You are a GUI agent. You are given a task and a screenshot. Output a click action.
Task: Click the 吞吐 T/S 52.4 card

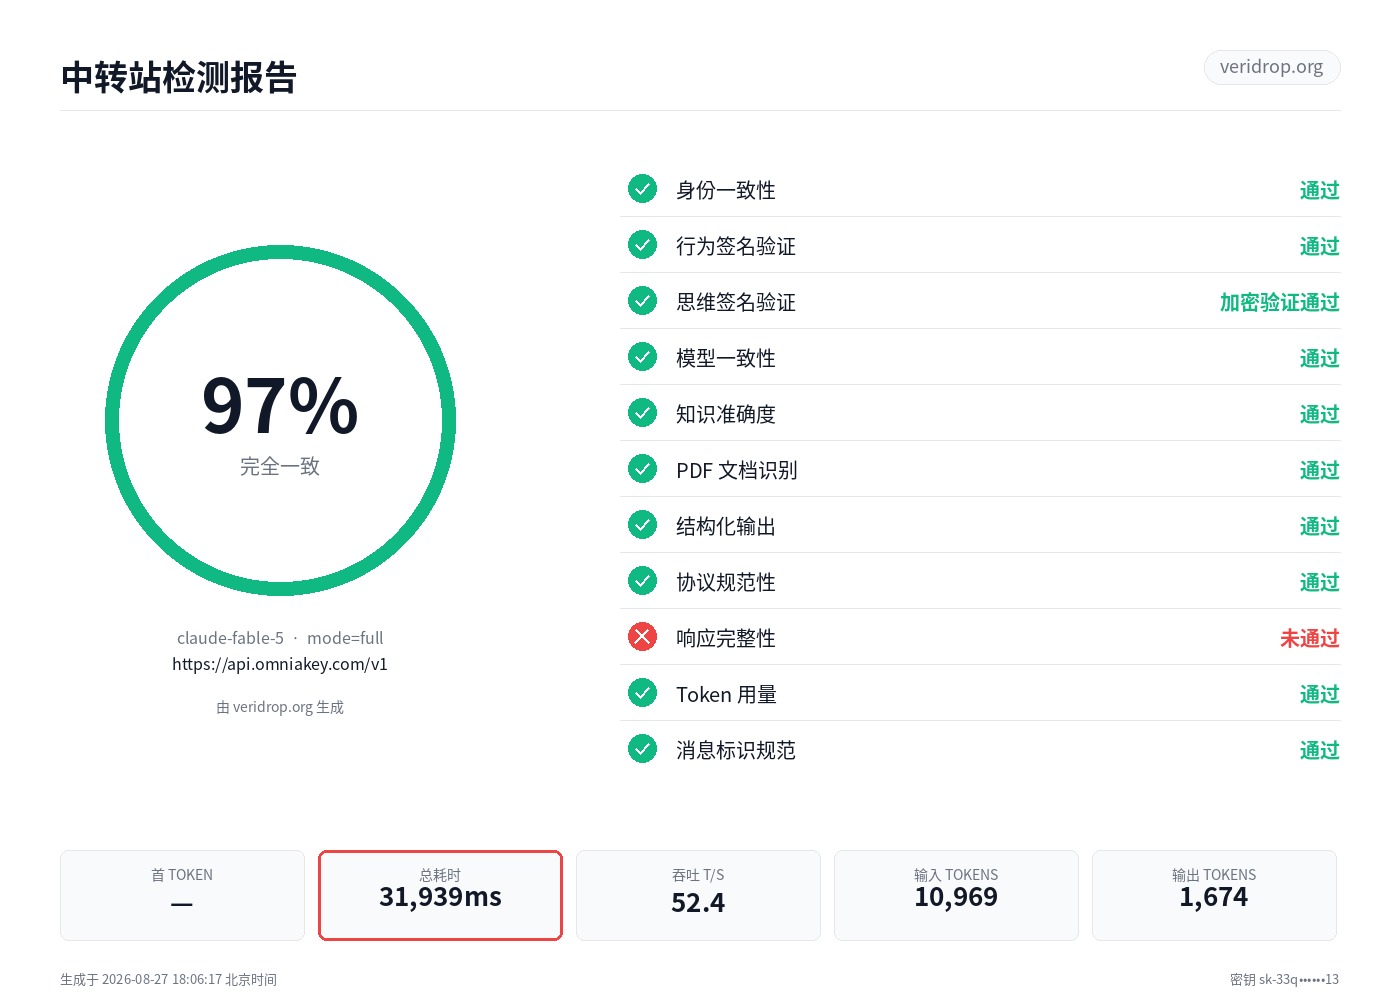point(698,895)
